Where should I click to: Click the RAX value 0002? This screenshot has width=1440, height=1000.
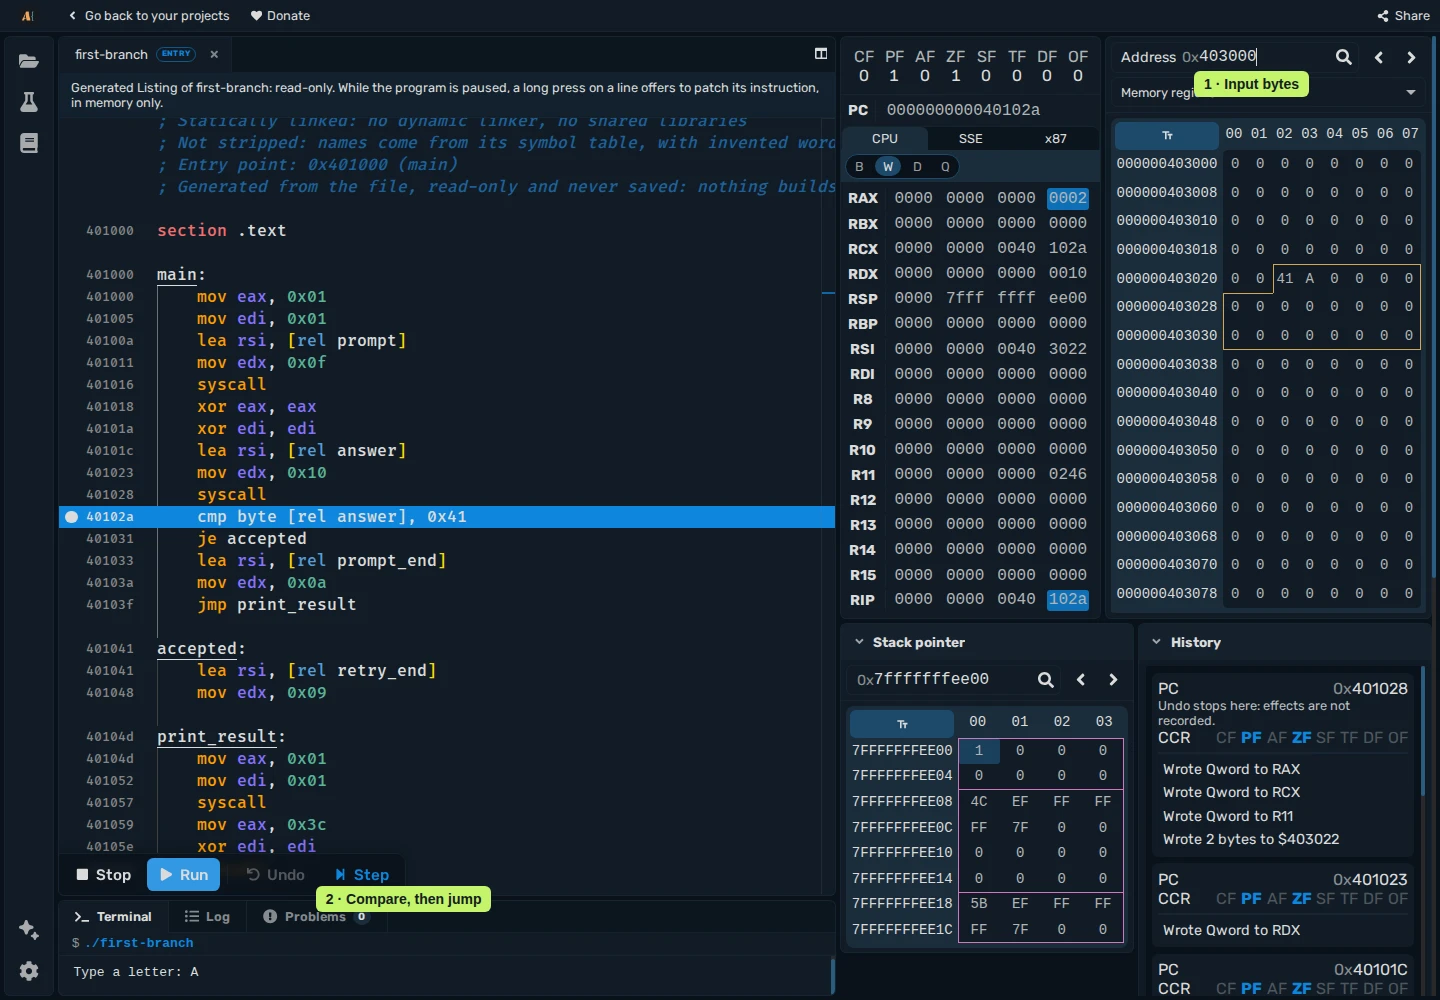tap(1068, 198)
